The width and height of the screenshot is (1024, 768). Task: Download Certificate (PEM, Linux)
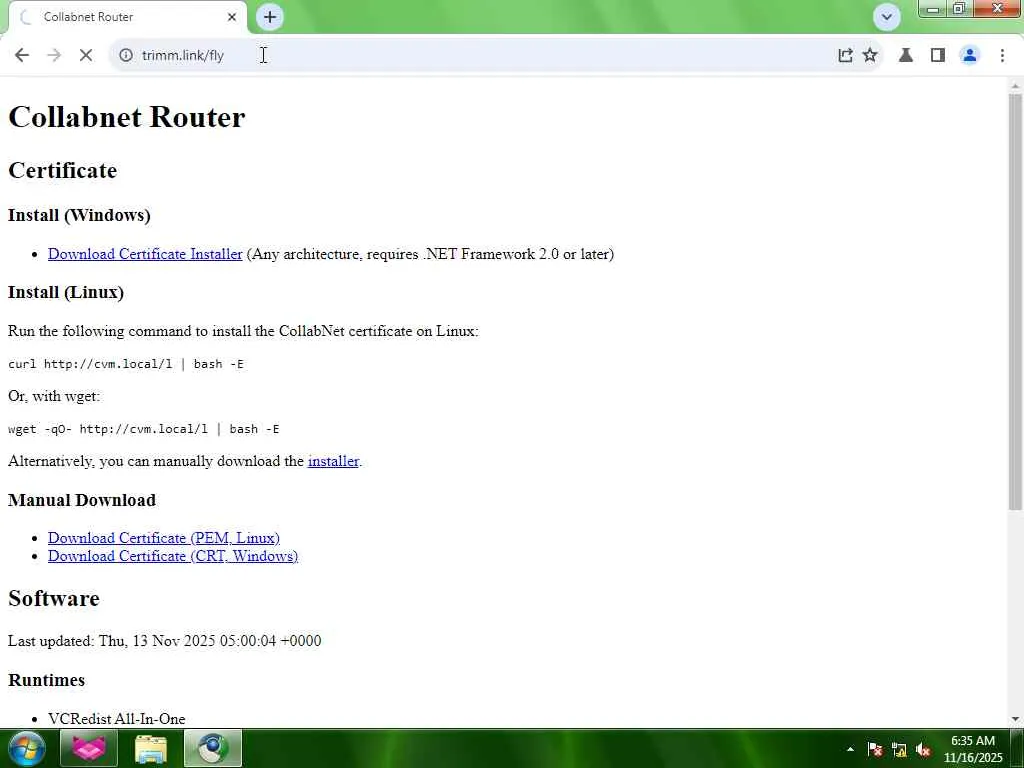(164, 538)
